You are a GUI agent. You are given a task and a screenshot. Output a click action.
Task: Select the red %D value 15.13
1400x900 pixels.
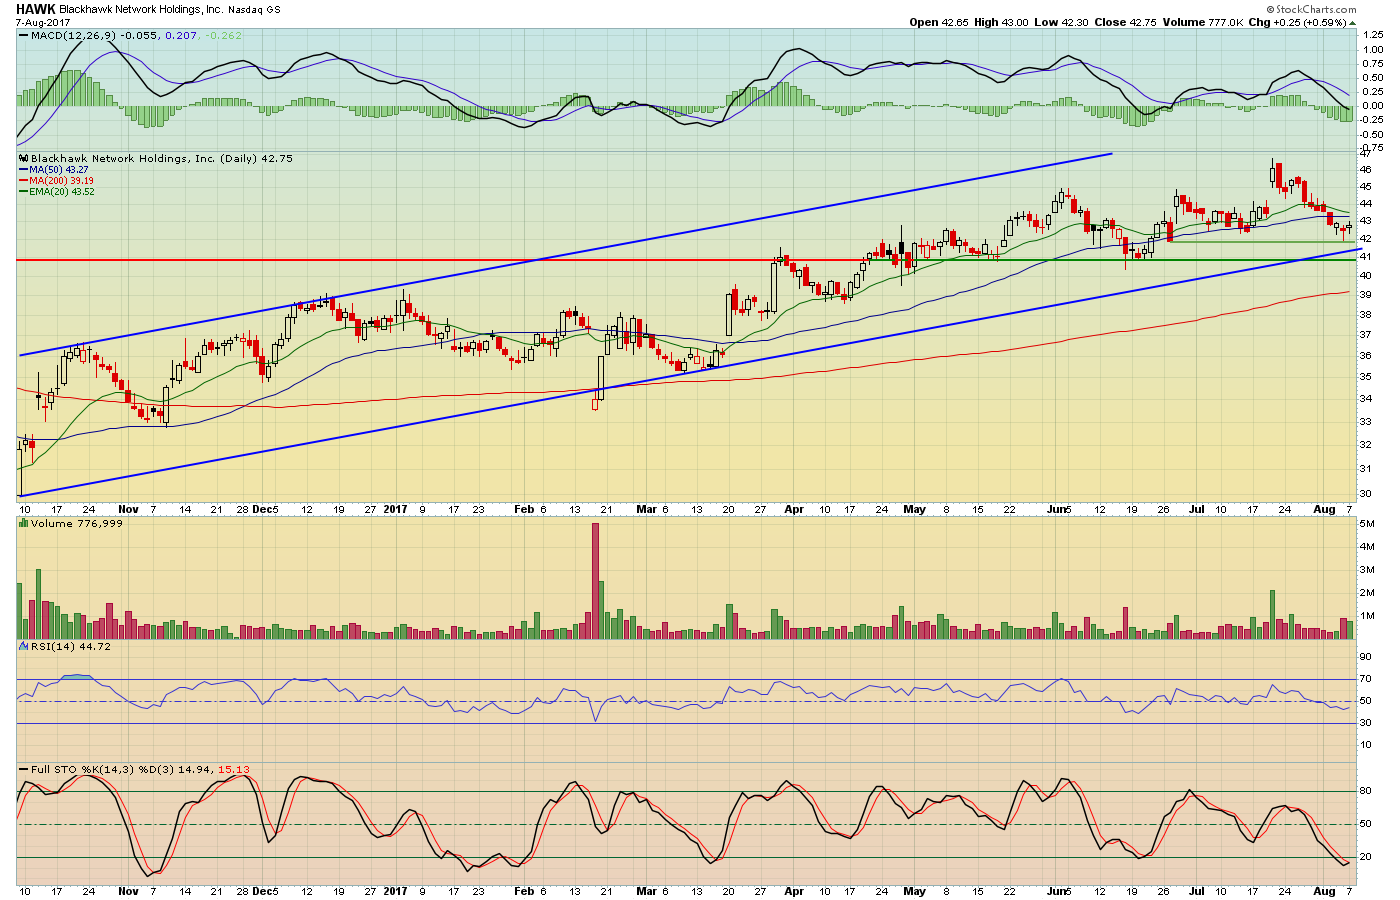tap(233, 769)
